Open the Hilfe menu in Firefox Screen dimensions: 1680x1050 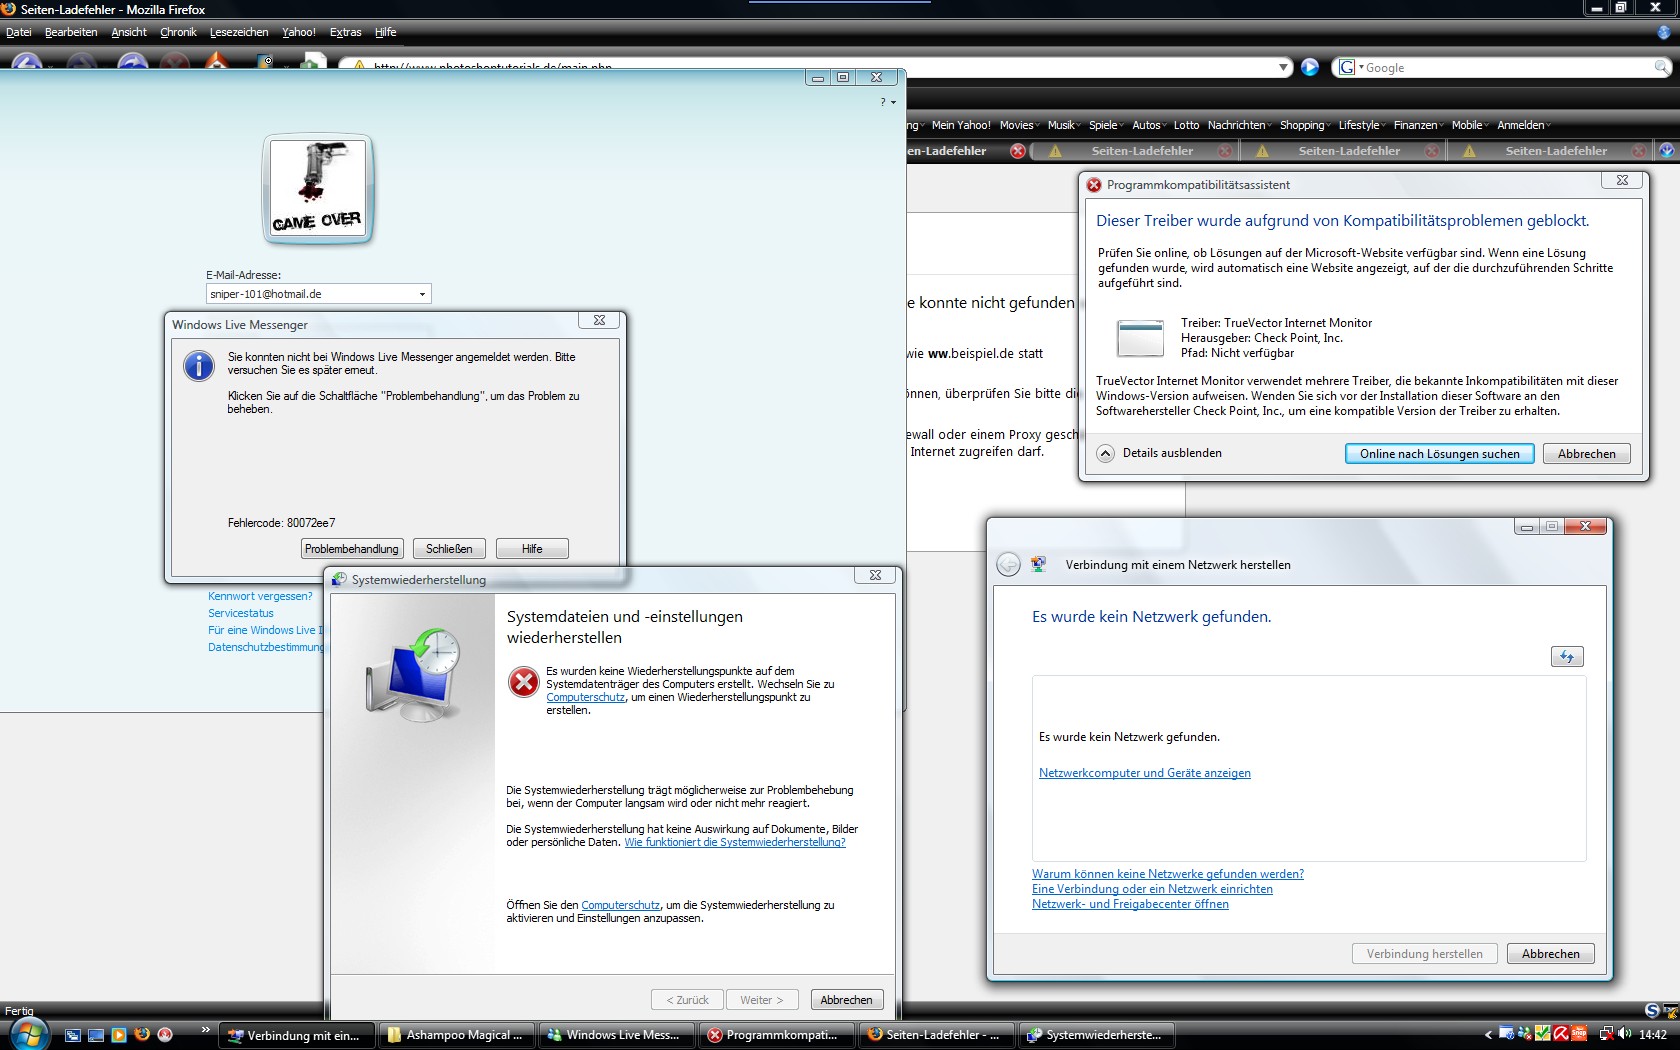(386, 32)
